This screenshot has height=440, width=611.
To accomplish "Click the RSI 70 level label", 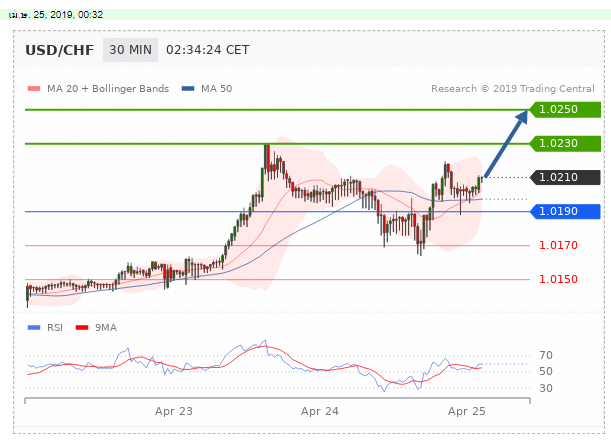I will pos(546,355).
